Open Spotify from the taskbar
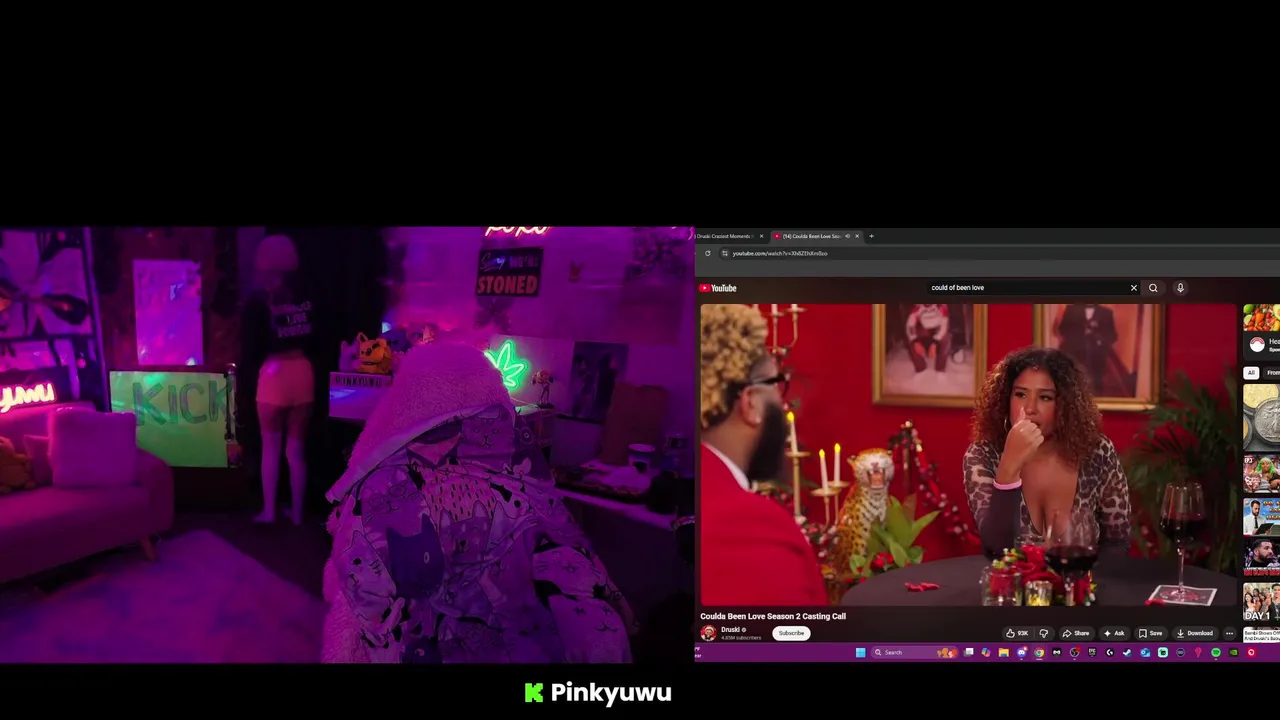This screenshot has width=1280, height=720. coord(1216,652)
